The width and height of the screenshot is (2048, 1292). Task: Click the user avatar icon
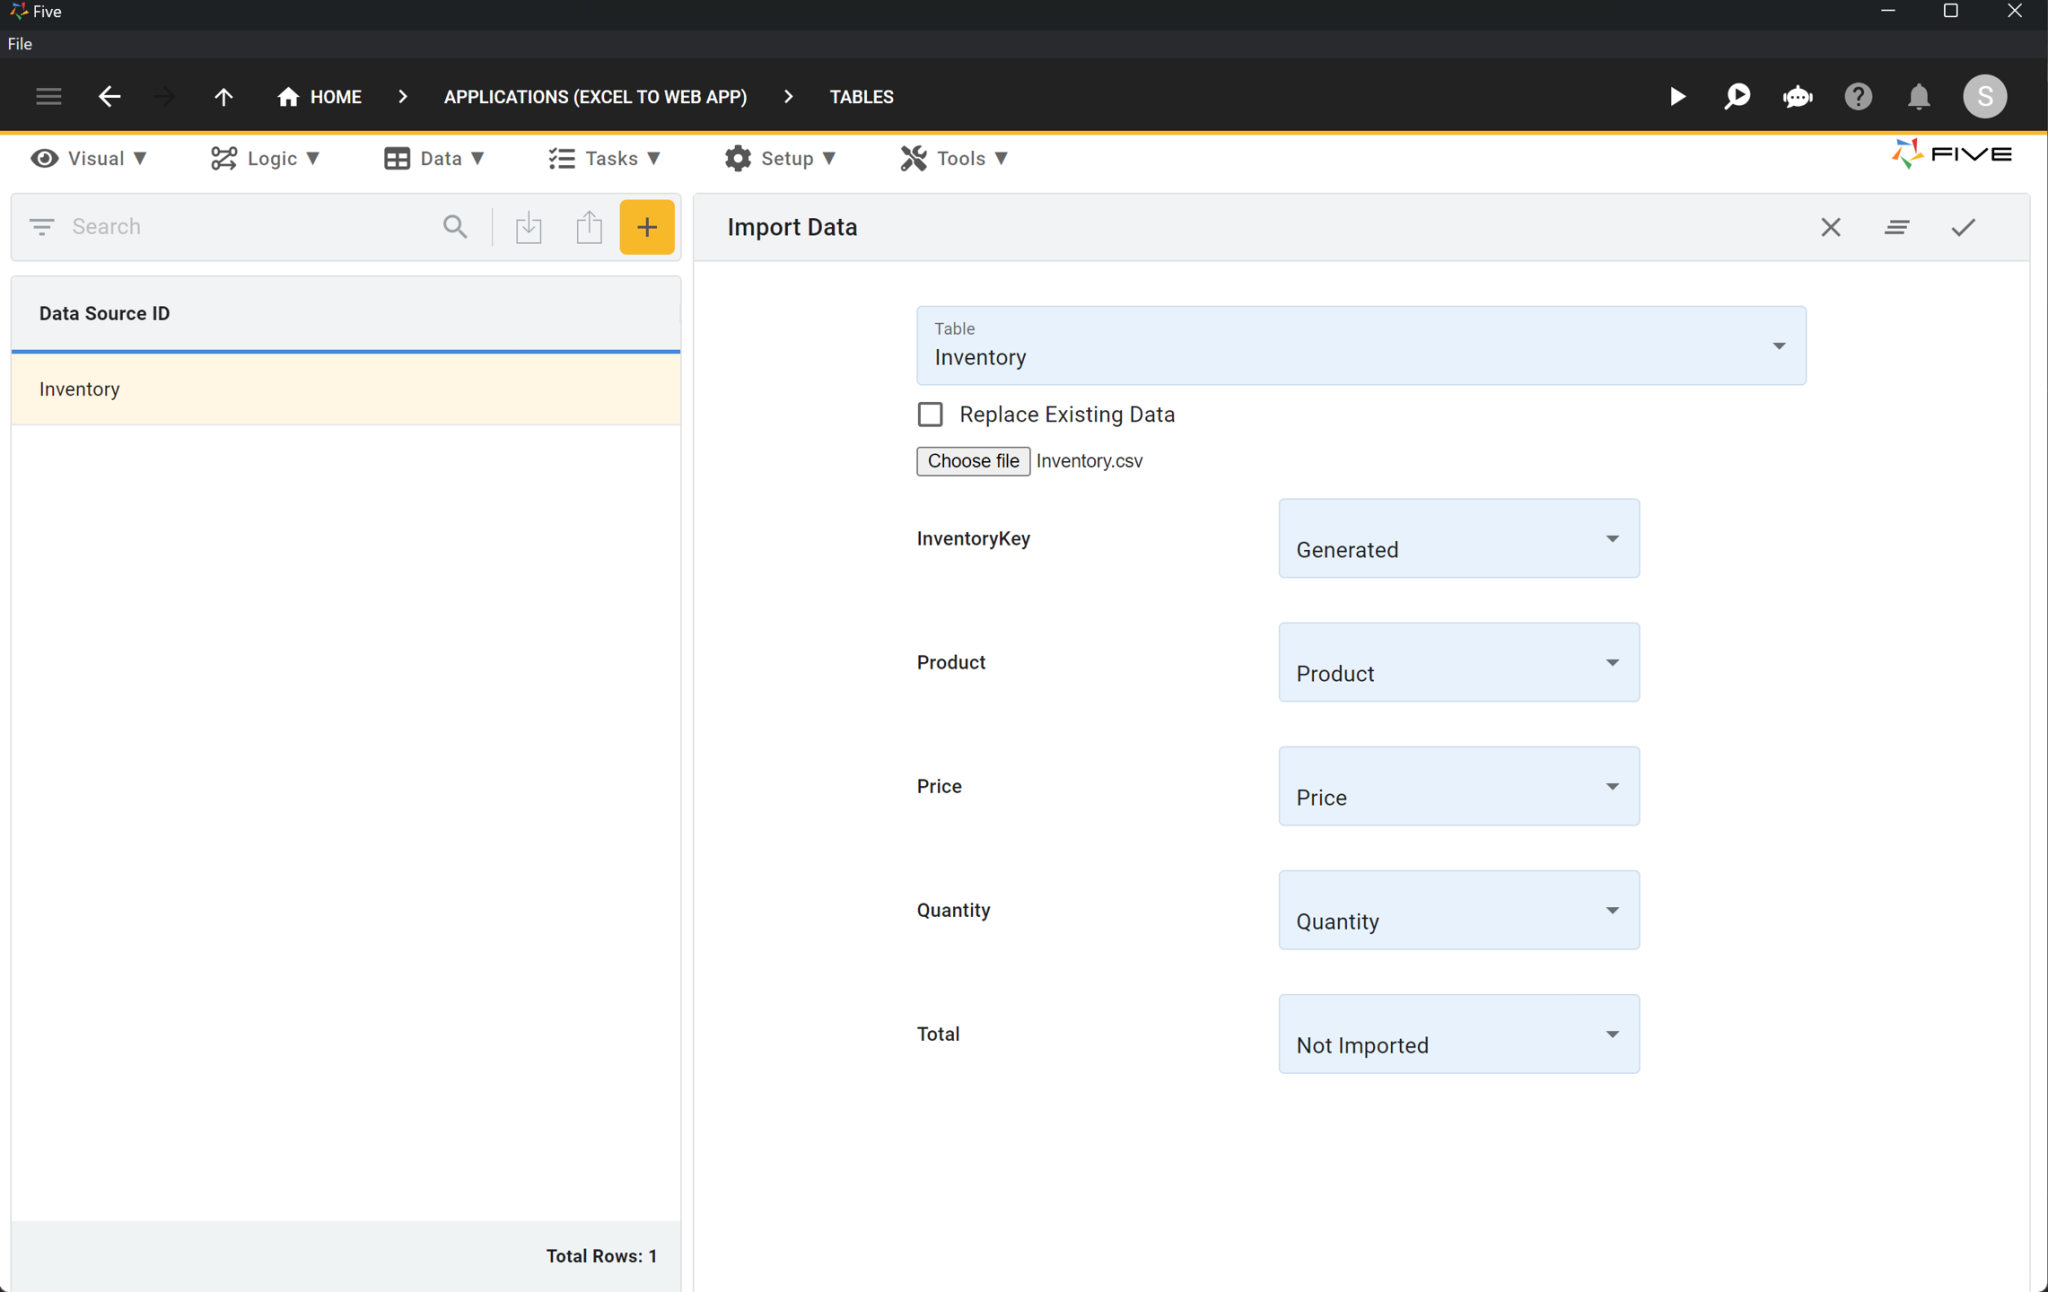click(x=1984, y=96)
